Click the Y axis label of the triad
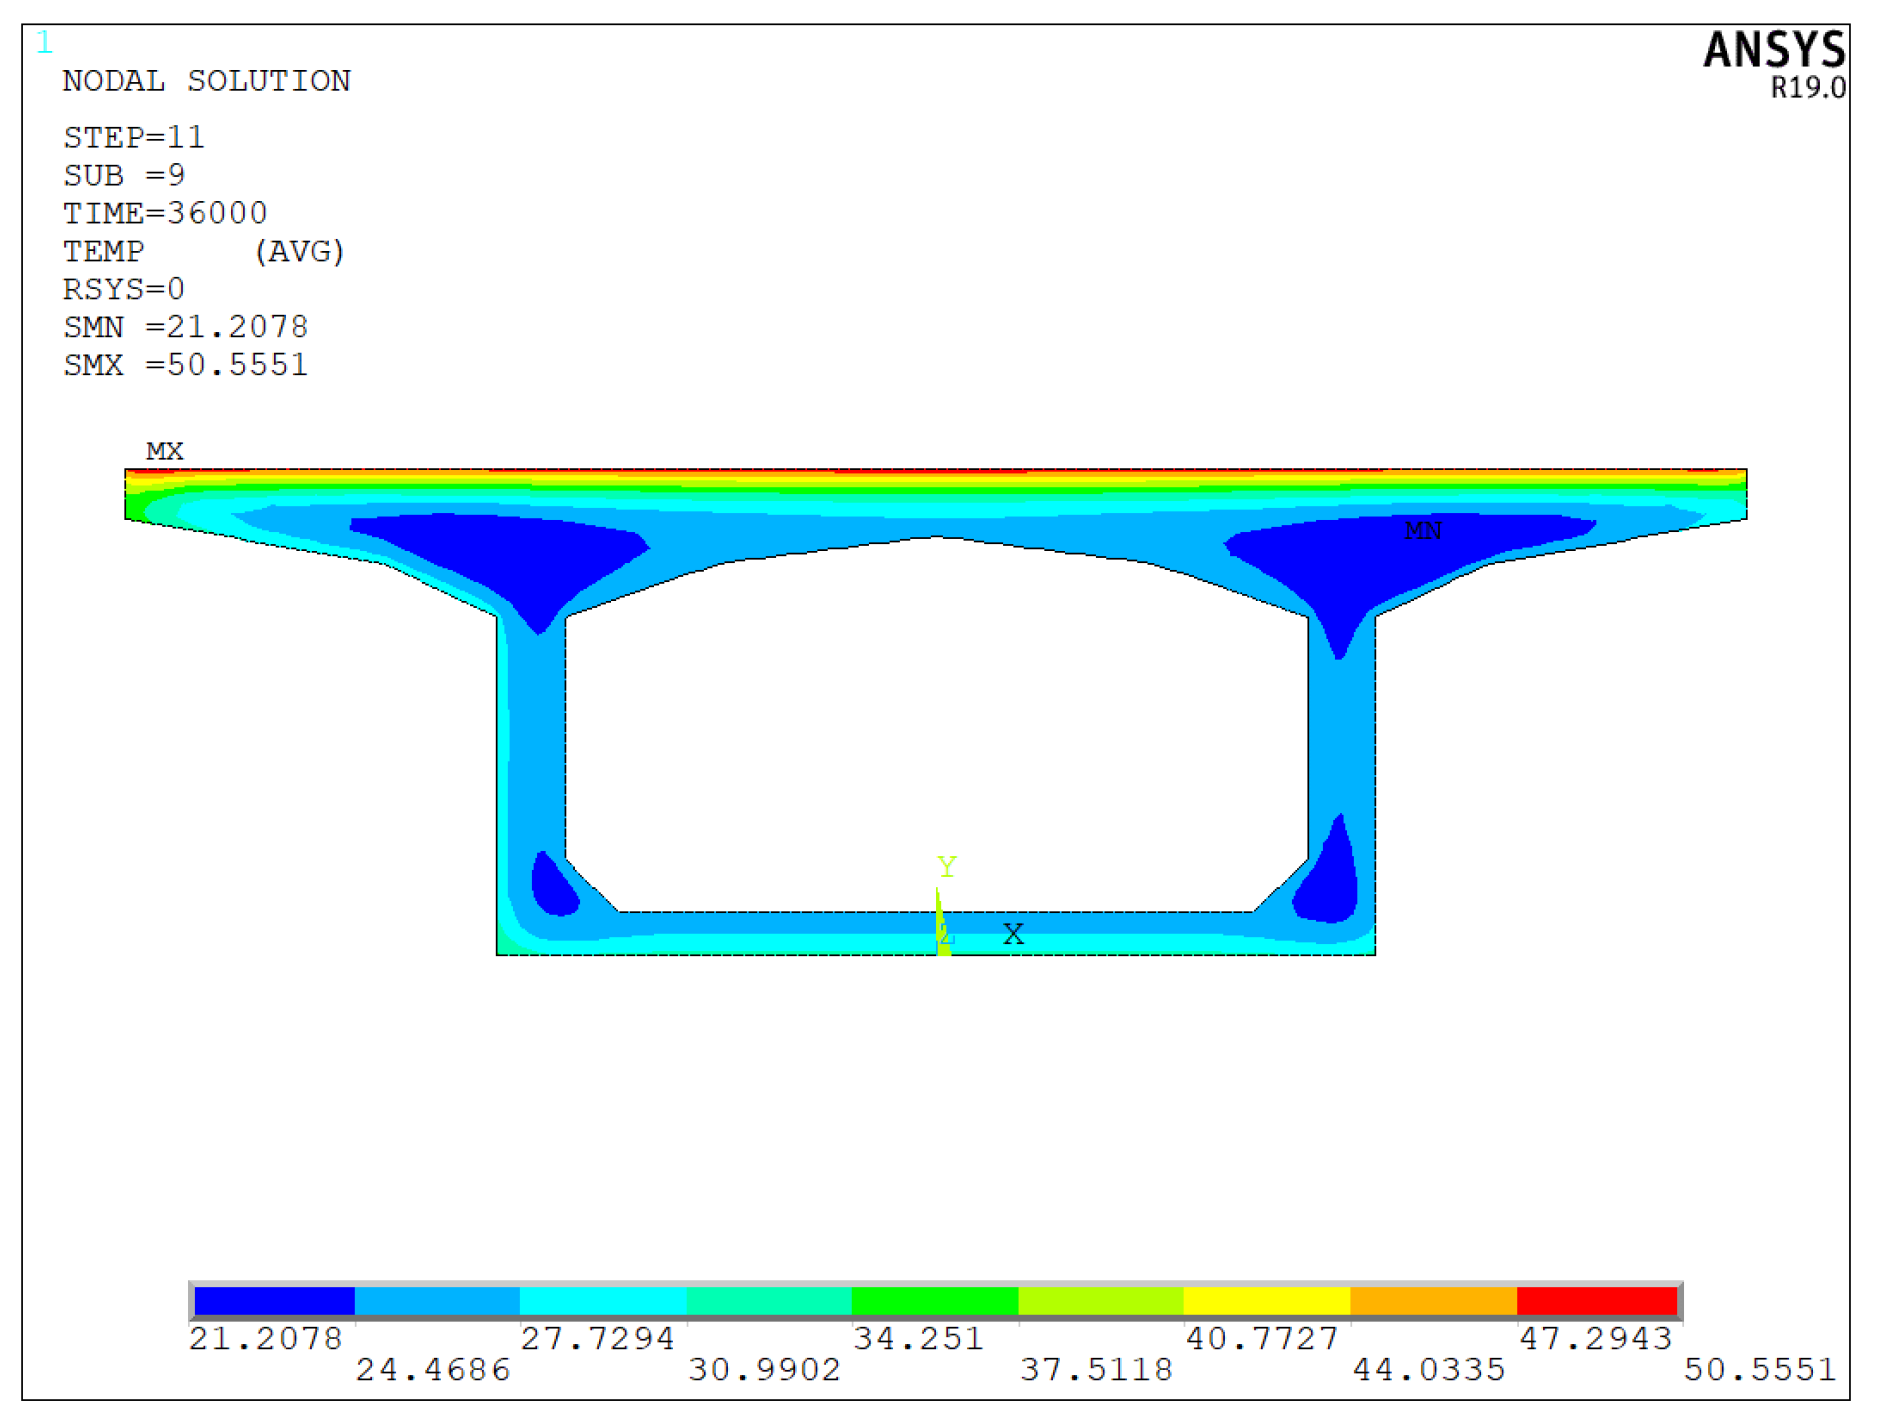Screen dimensions: 1882x1426 pos(946,866)
